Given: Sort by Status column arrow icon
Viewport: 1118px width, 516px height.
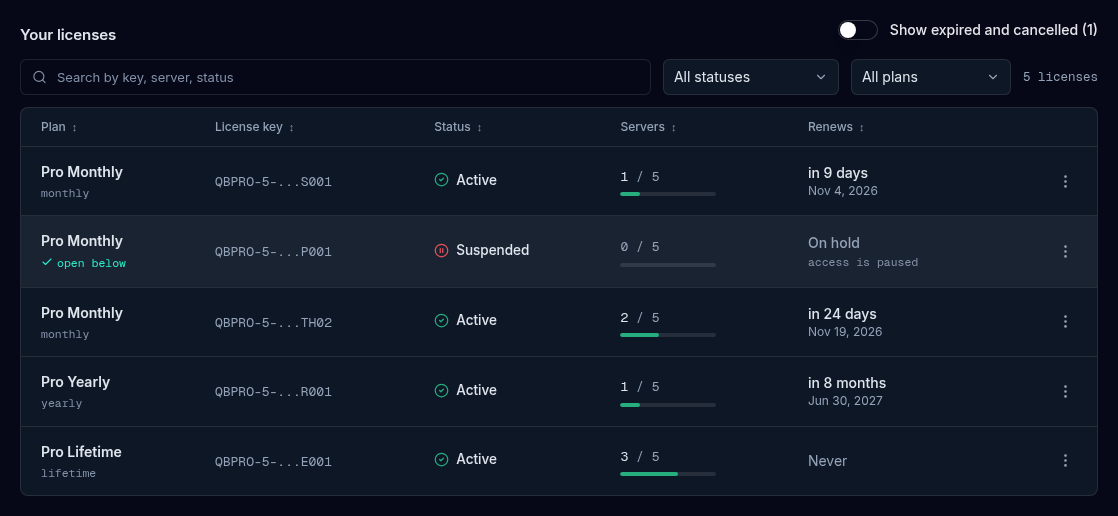Looking at the screenshot, I should [479, 128].
